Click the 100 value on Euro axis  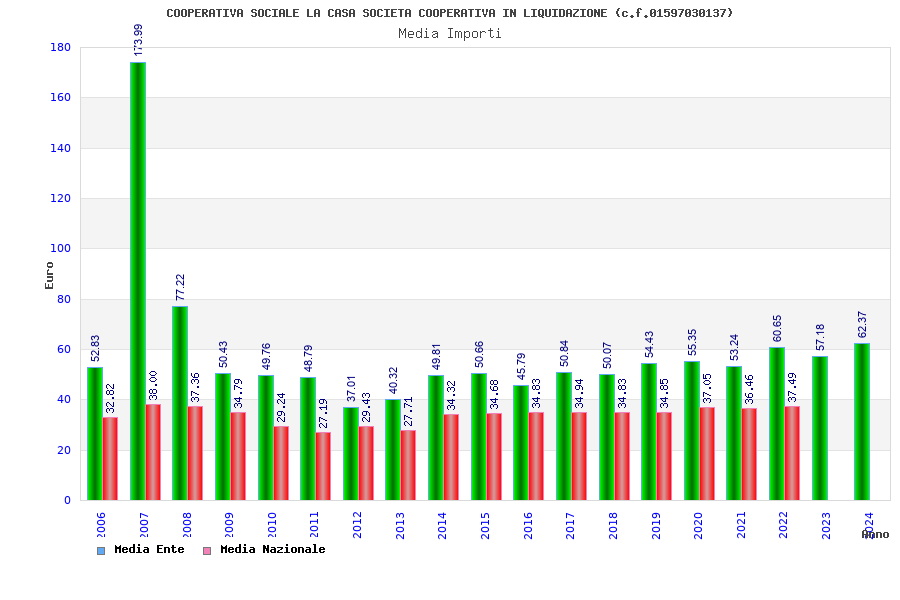point(60,249)
